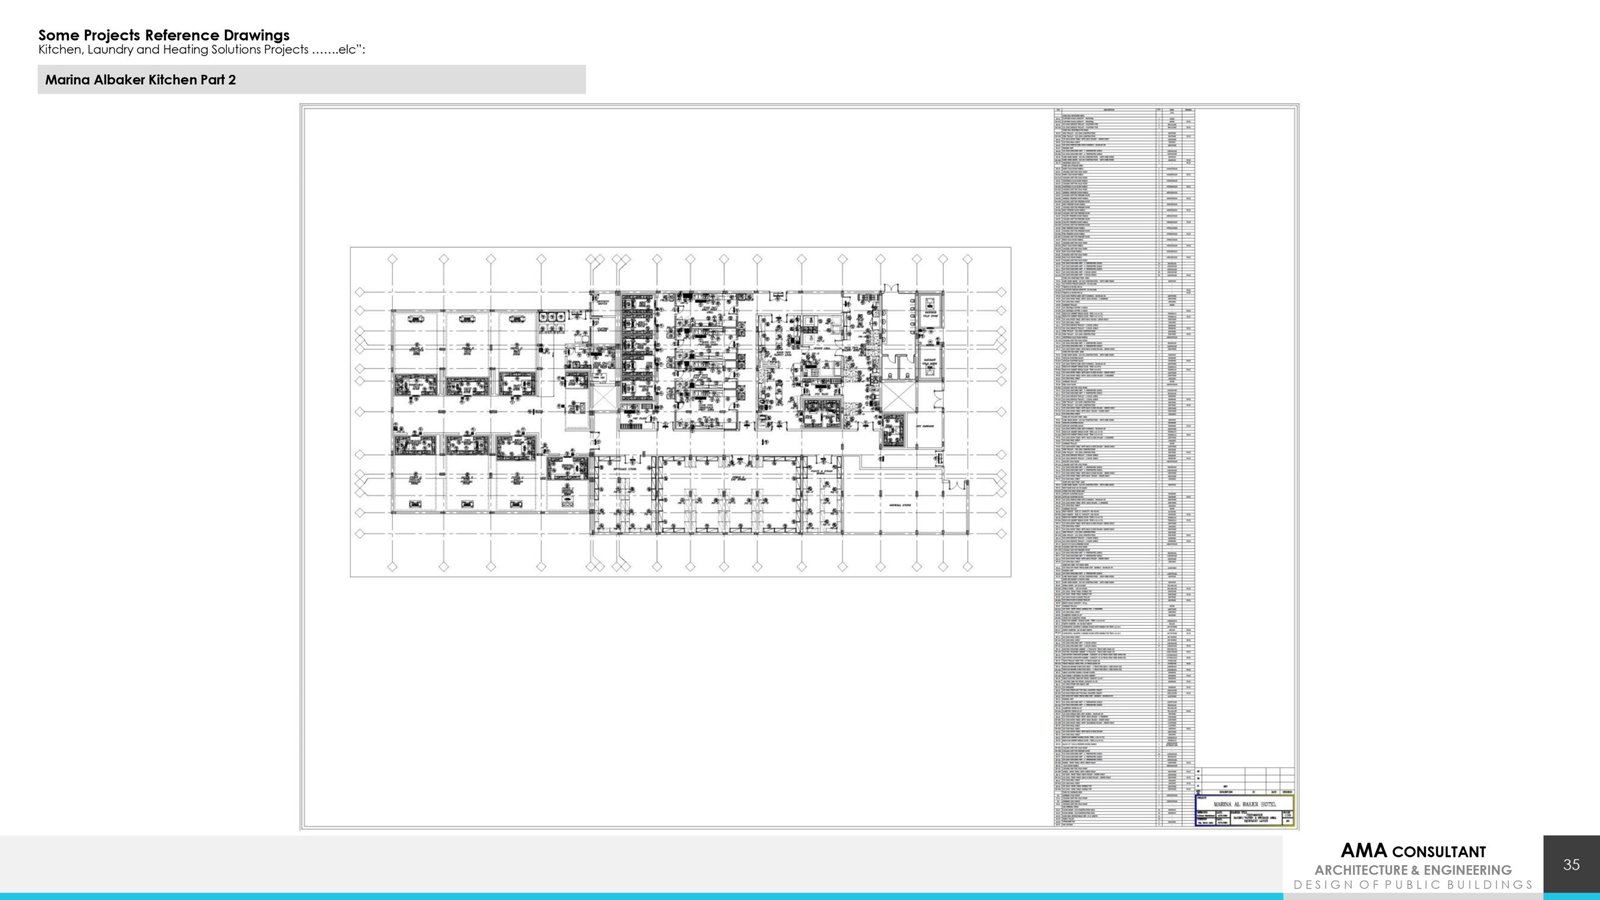Click the revision table above the title block

coord(1244,781)
